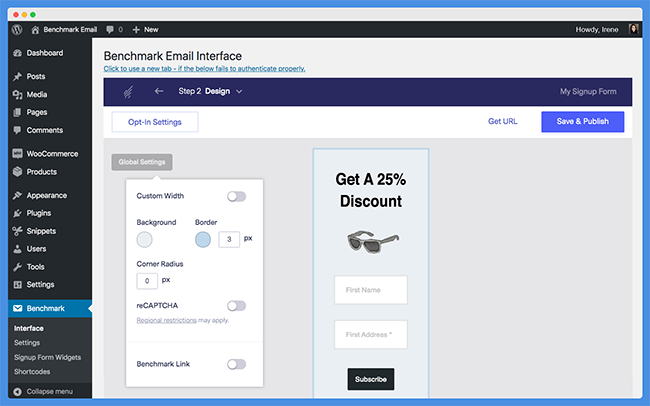Click the Settings sliders icon
The width and height of the screenshot is (650, 406).
click(x=17, y=284)
